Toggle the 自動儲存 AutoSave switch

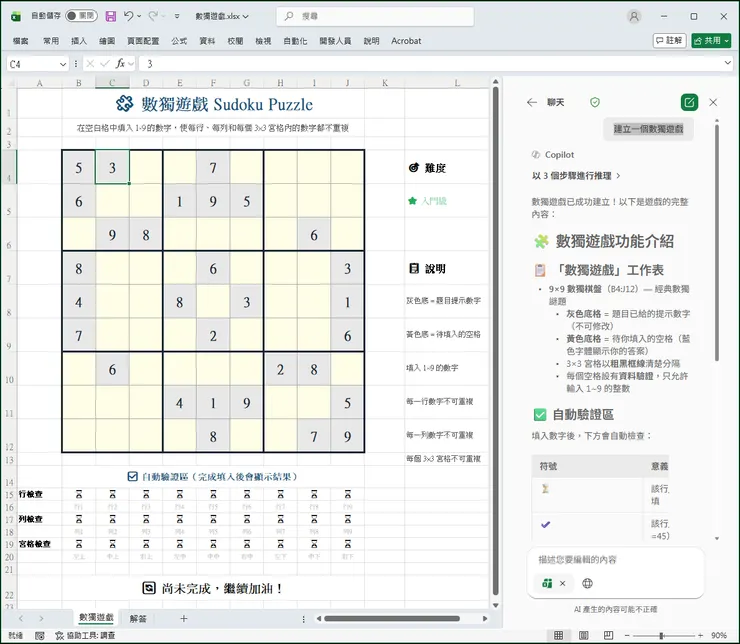point(81,16)
